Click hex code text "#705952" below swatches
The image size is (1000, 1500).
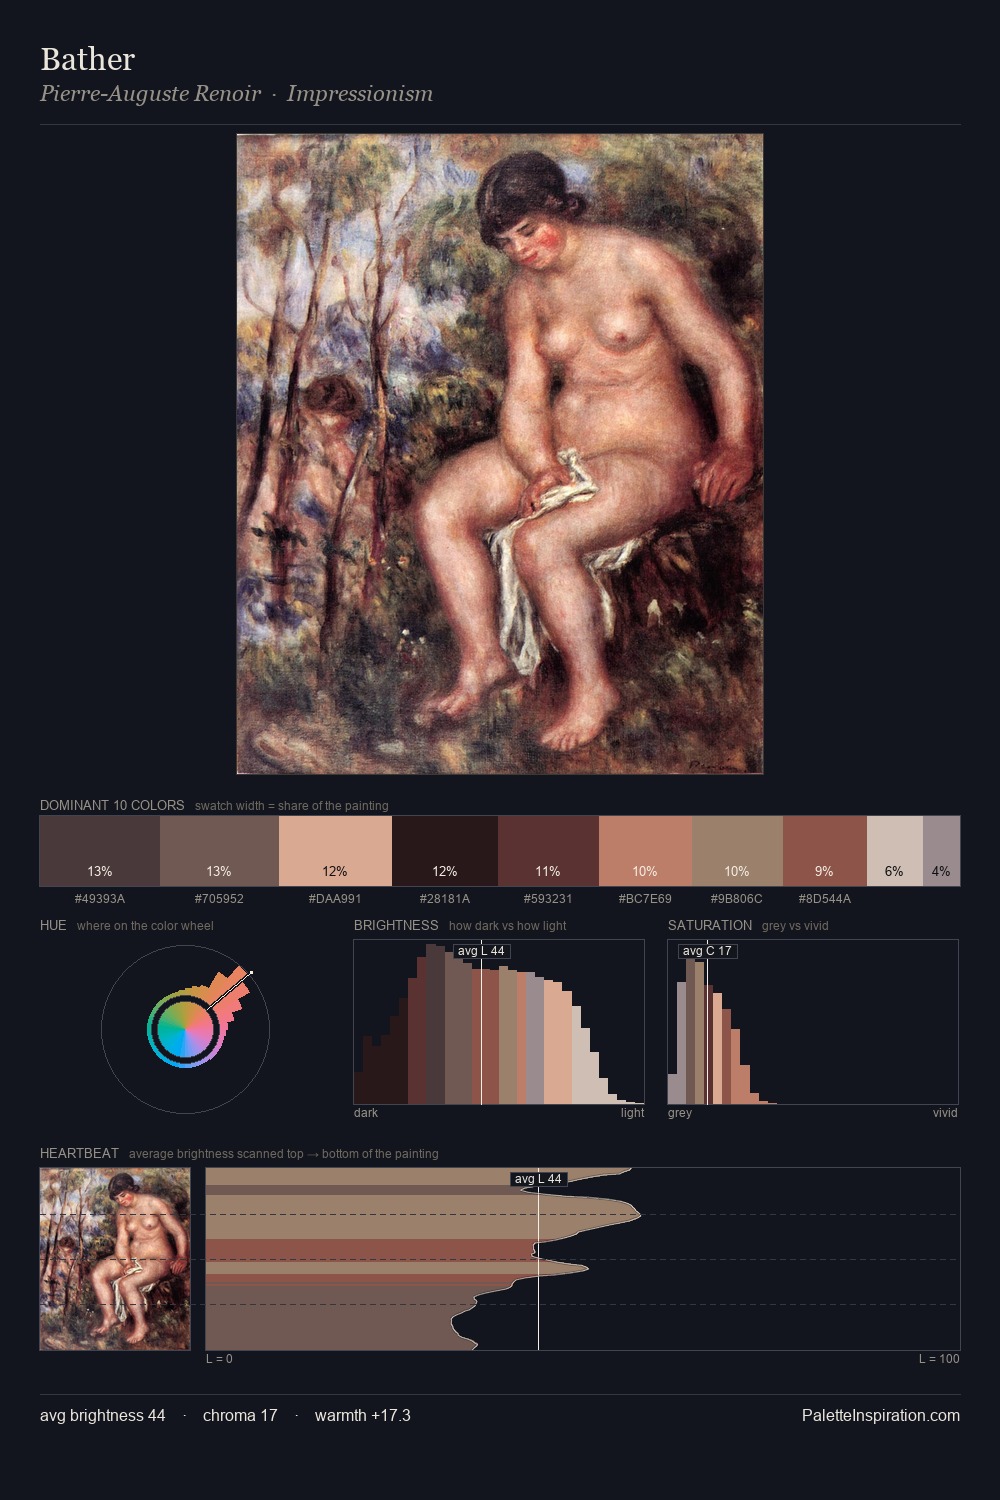(219, 899)
